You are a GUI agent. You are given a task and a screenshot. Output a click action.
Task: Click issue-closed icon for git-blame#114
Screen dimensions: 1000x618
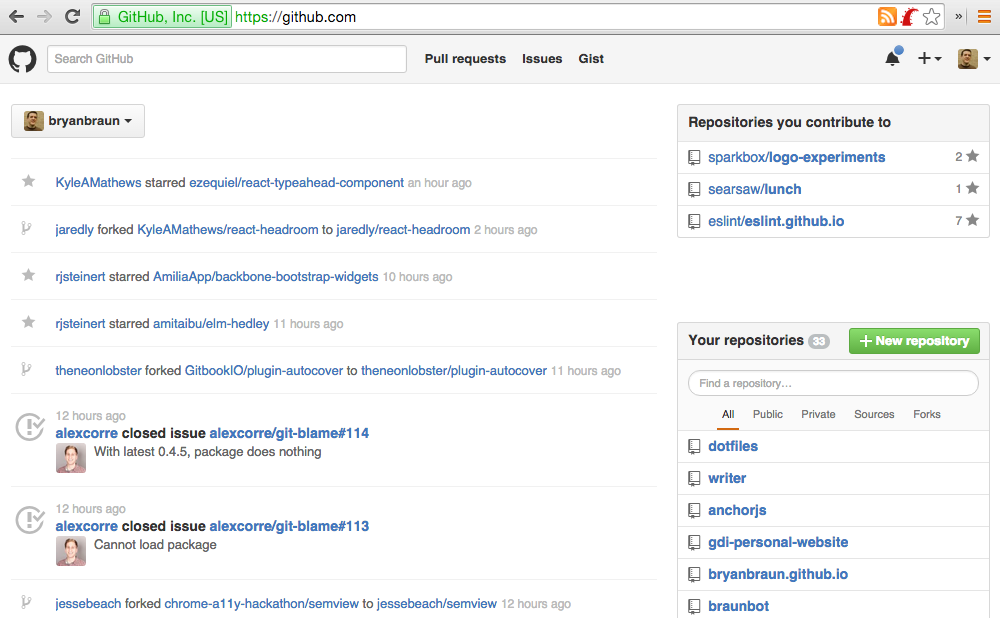(x=30, y=427)
